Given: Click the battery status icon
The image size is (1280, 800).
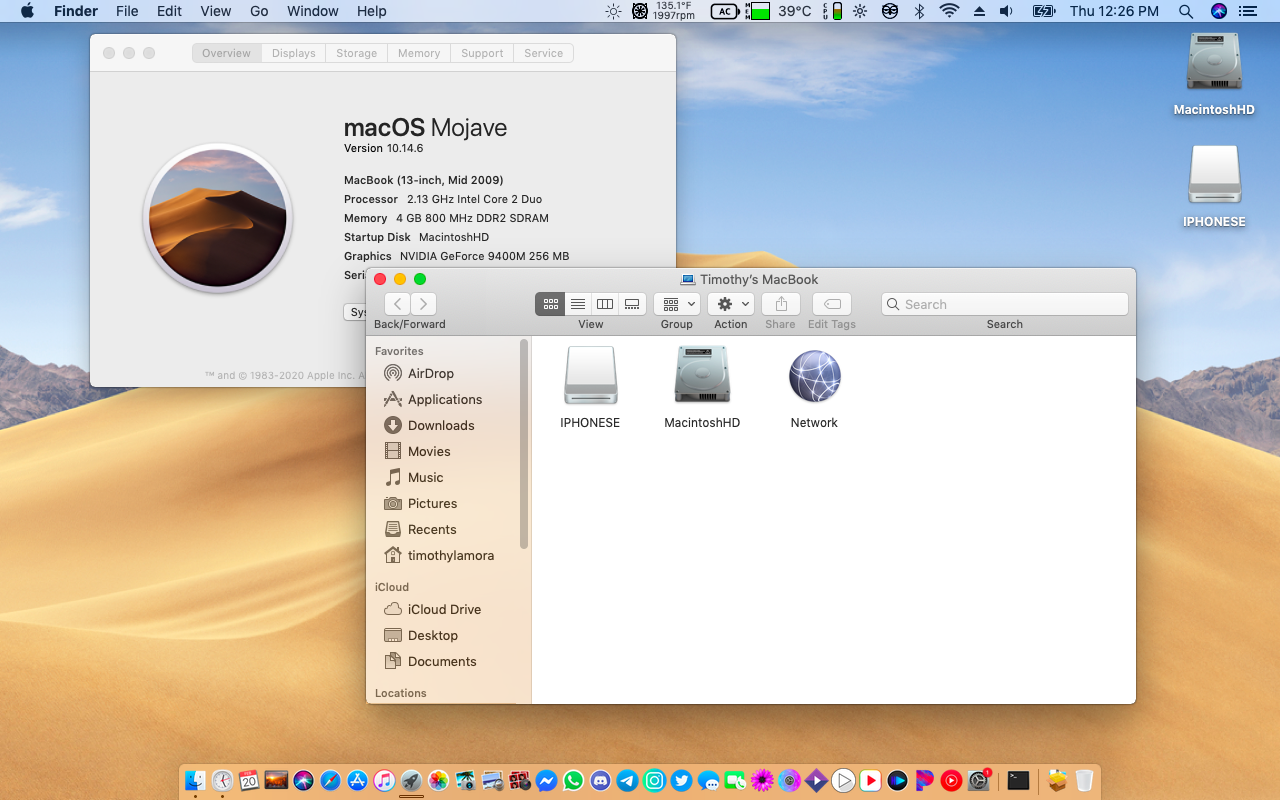Looking at the screenshot, I should [1043, 11].
